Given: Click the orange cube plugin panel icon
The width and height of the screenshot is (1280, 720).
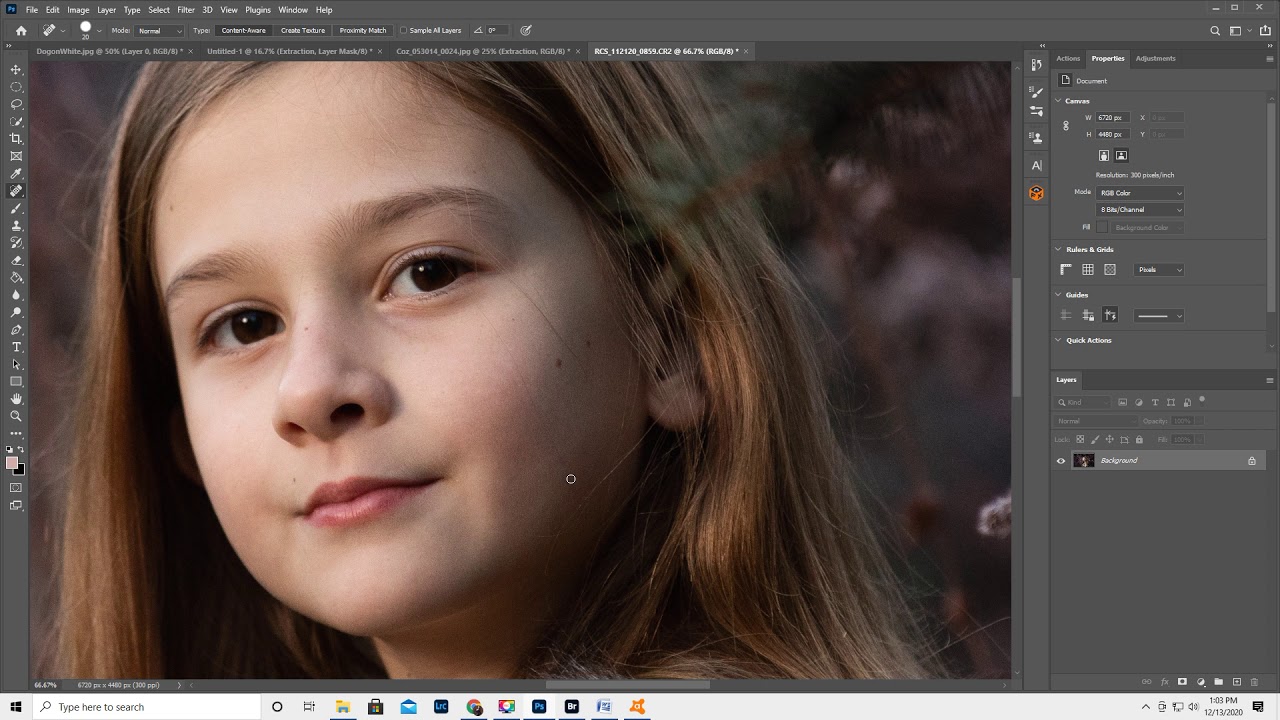Looking at the screenshot, I should point(1036,193).
